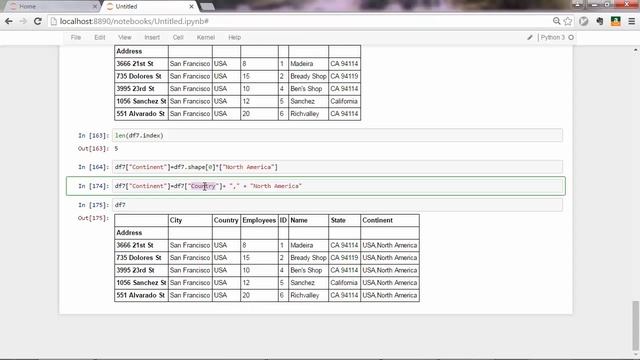The width and height of the screenshot is (640, 360).
Task: Click the Employees header in lower table
Action: pyautogui.click(x=259, y=220)
